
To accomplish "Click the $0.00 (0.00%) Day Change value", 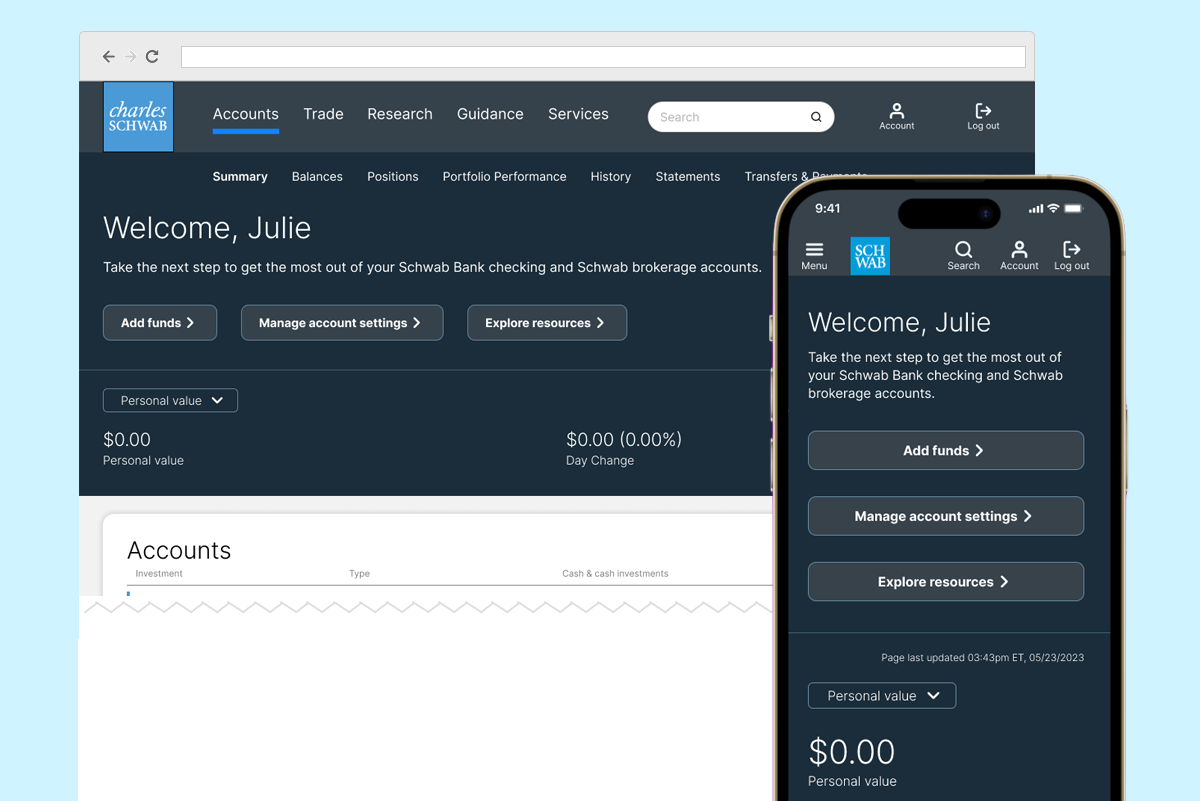I will (624, 440).
